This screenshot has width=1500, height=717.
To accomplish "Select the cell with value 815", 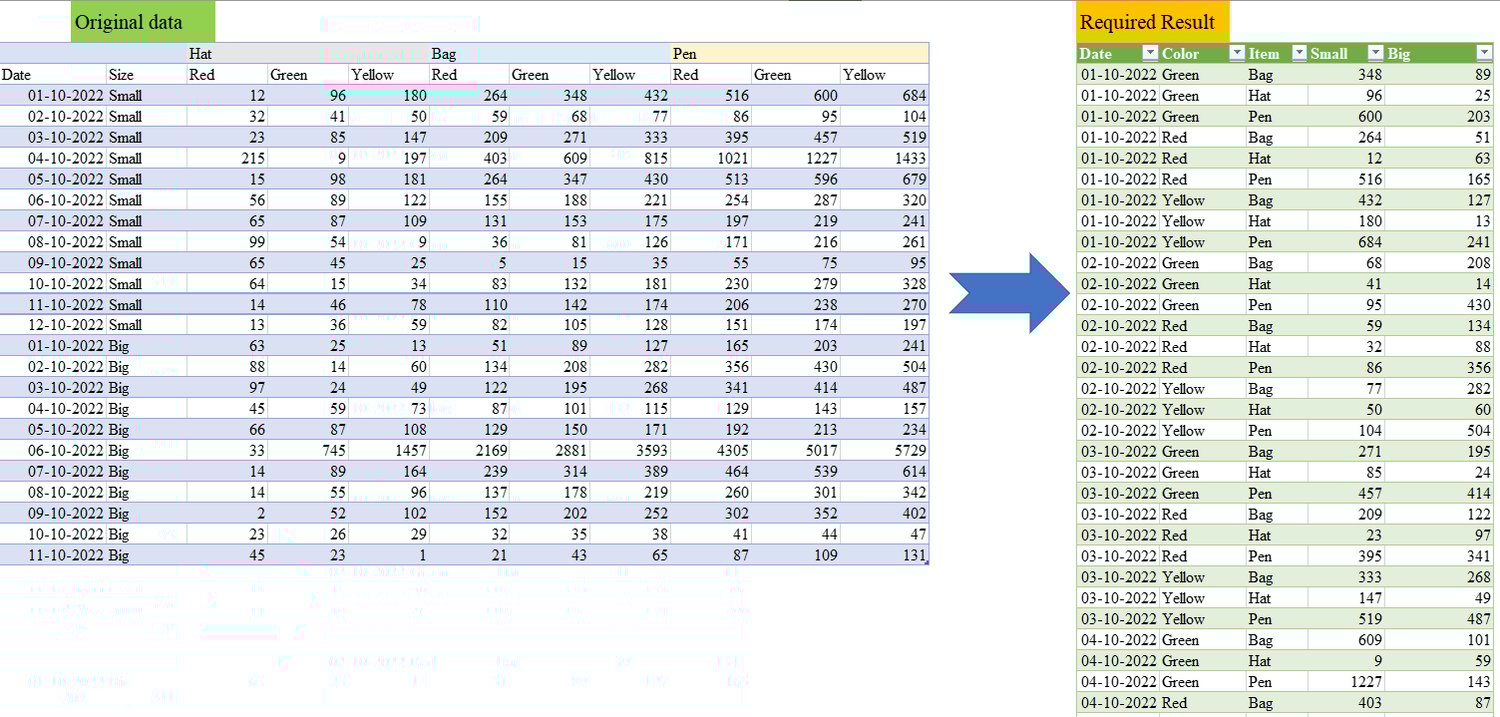I will tap(630, 158).
